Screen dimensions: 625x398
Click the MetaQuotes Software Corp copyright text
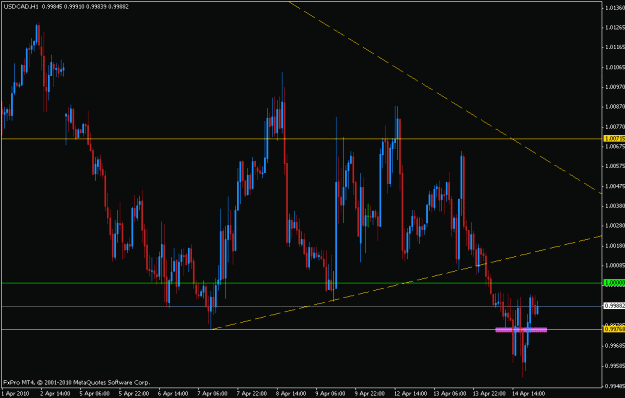pyautogui.click(x=77, y=382)
